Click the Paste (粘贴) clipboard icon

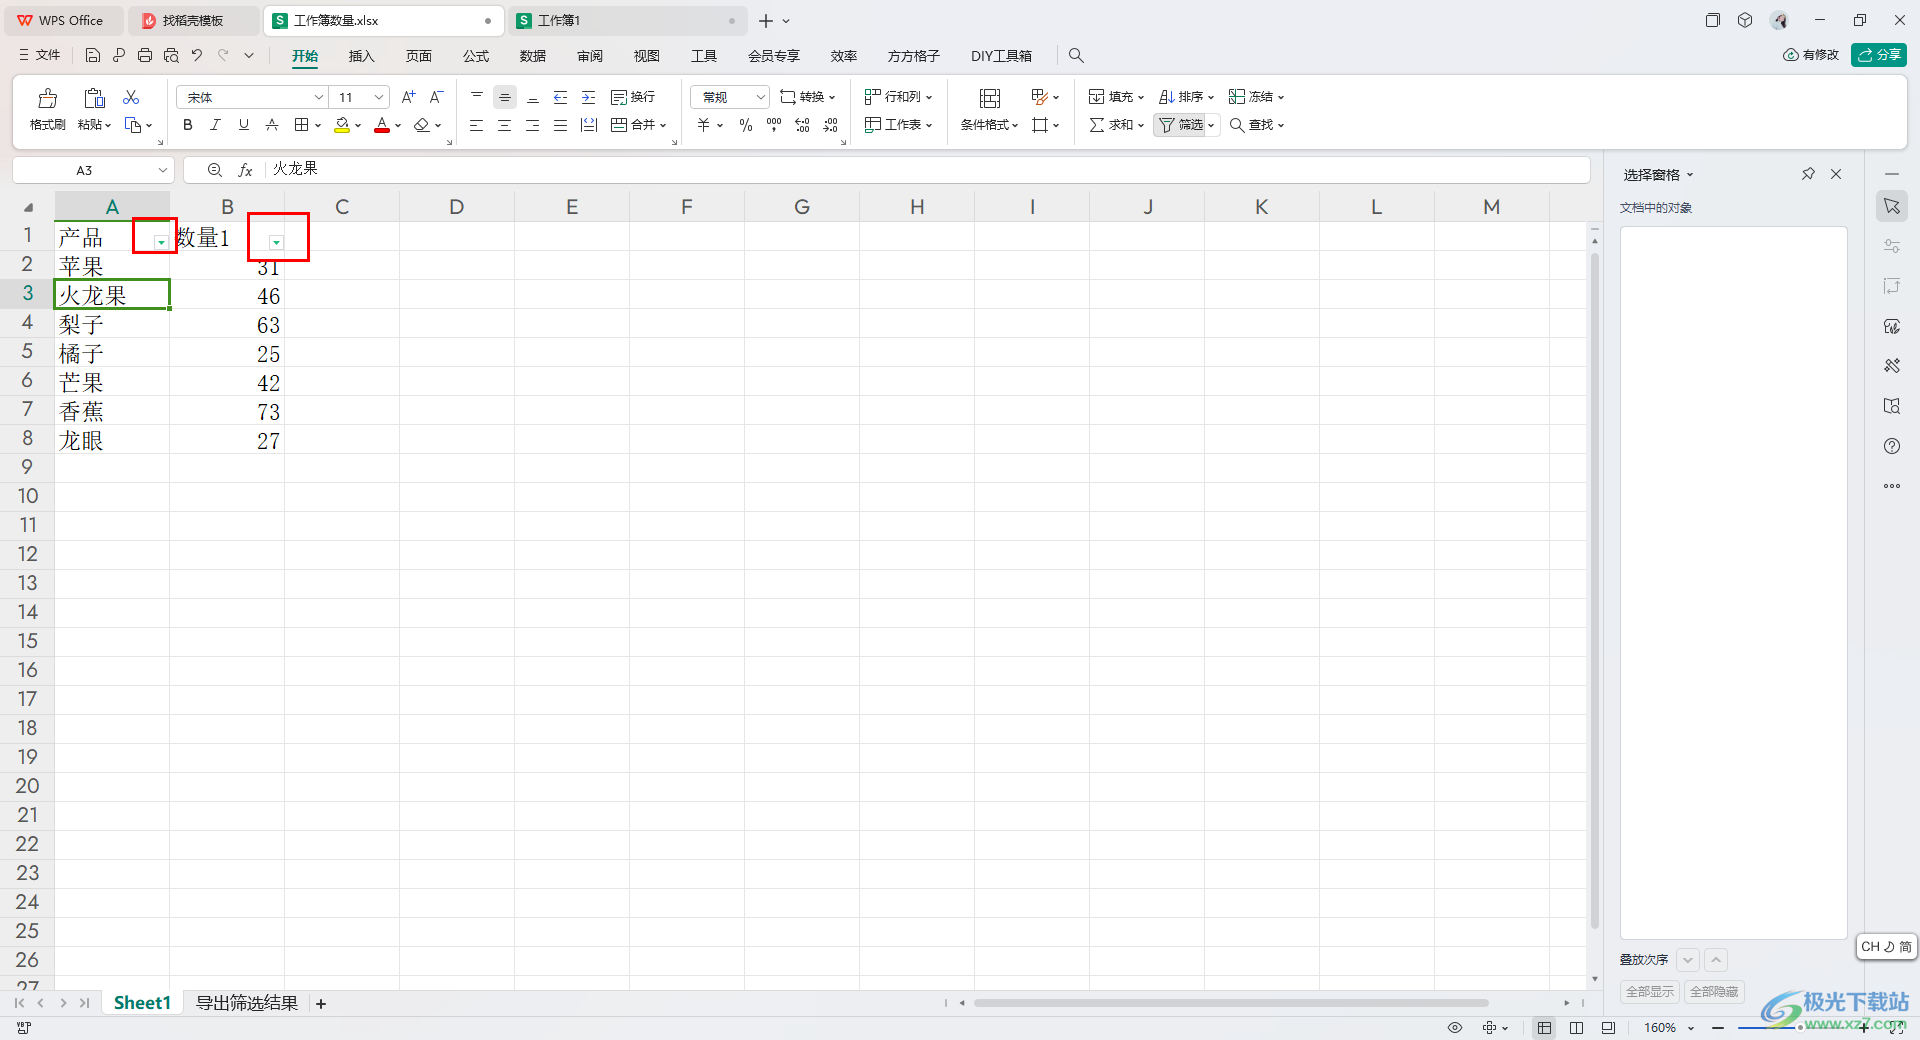pos(94,98)
